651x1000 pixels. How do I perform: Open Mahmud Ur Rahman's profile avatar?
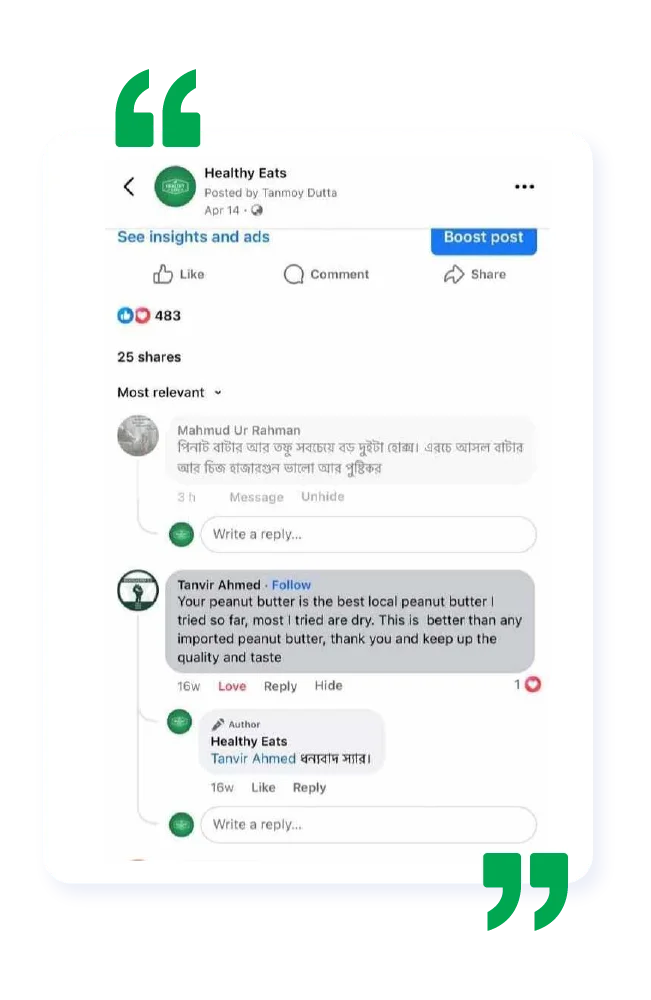tap(138, 436)
